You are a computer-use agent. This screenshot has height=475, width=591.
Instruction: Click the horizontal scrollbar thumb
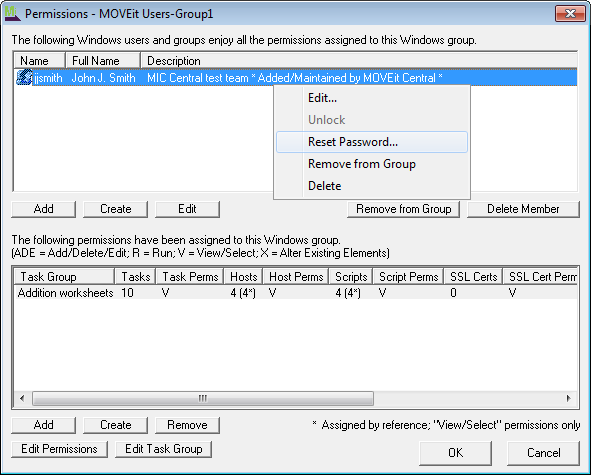pyautogui.click(x=203, y=398)
